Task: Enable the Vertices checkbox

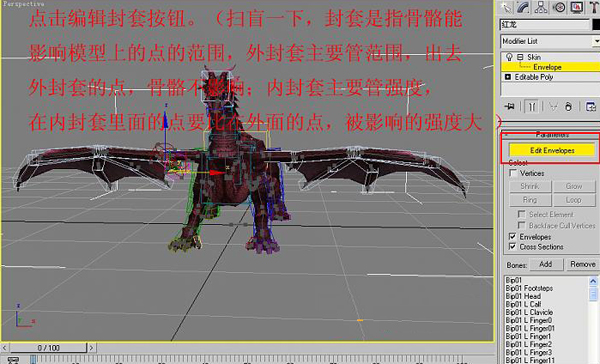Action: (513, 173)
